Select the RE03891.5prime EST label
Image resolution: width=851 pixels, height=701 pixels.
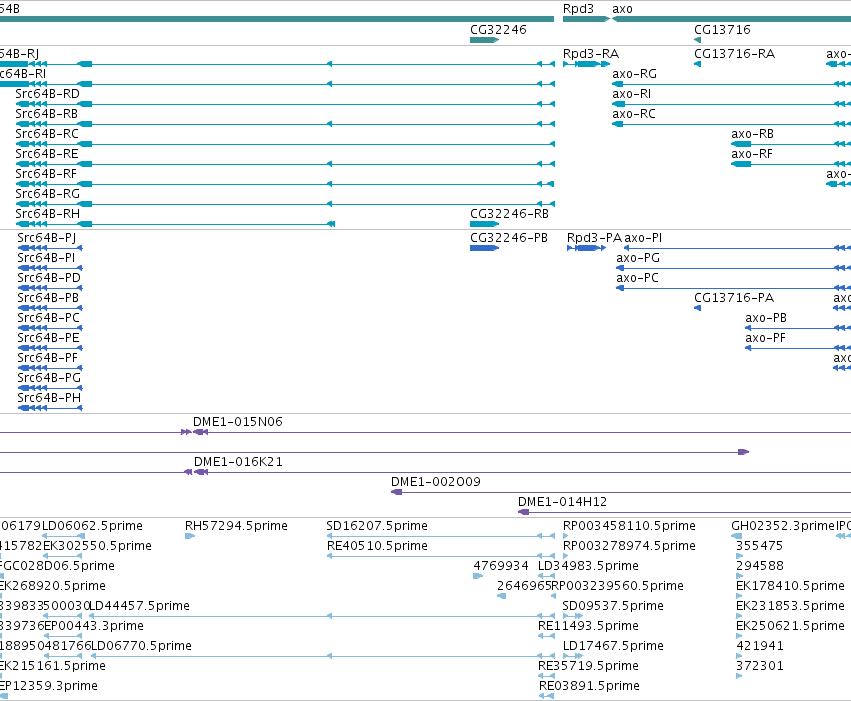pos(589,687)
